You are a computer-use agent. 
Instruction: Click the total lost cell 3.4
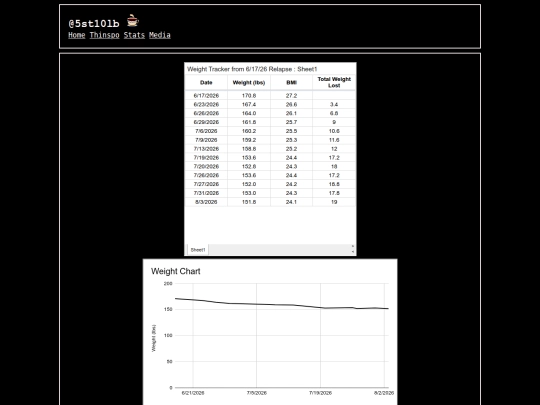click(334, 104)
